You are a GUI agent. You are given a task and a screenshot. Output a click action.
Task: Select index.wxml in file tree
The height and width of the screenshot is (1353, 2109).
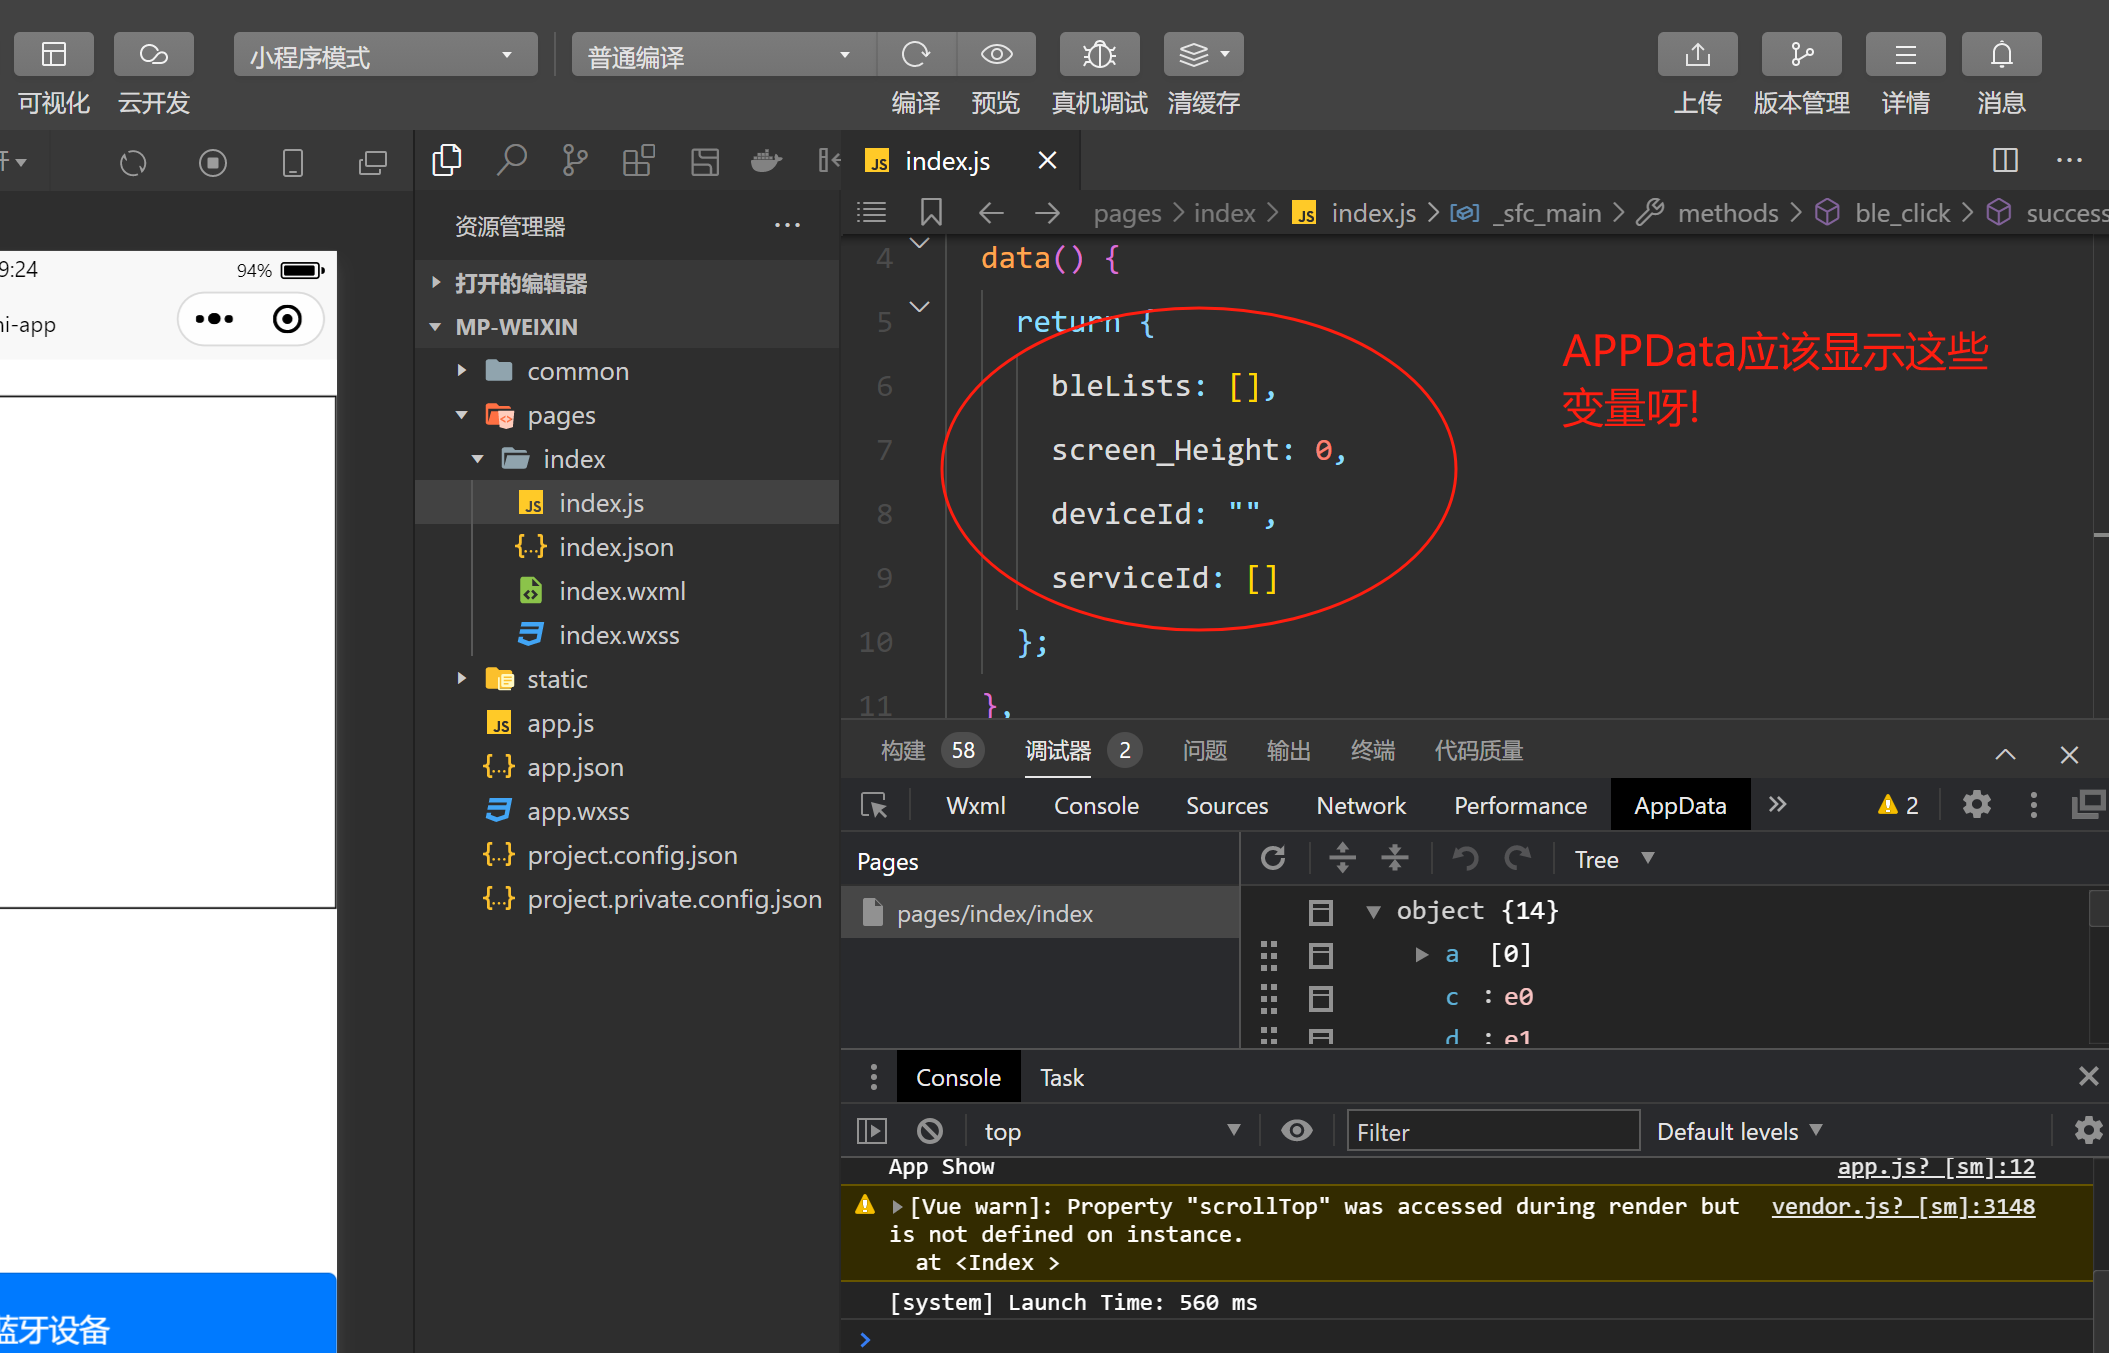pyautogui.click(x=621, y=591)
